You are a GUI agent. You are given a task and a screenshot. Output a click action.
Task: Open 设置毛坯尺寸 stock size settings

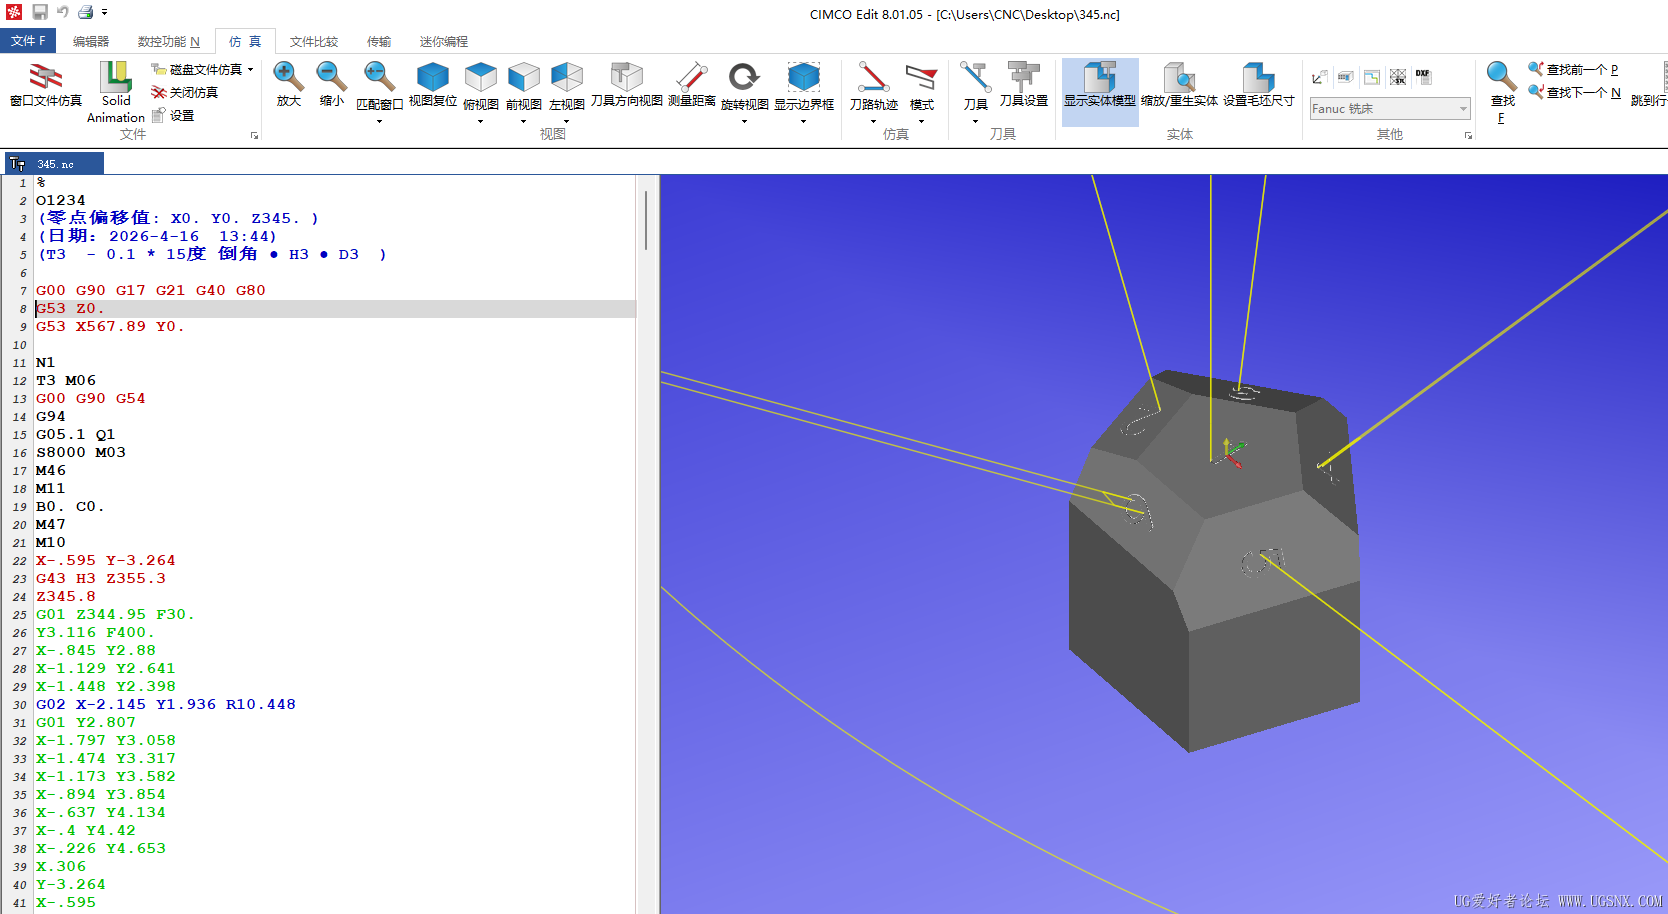click(x=1258, y=85)
